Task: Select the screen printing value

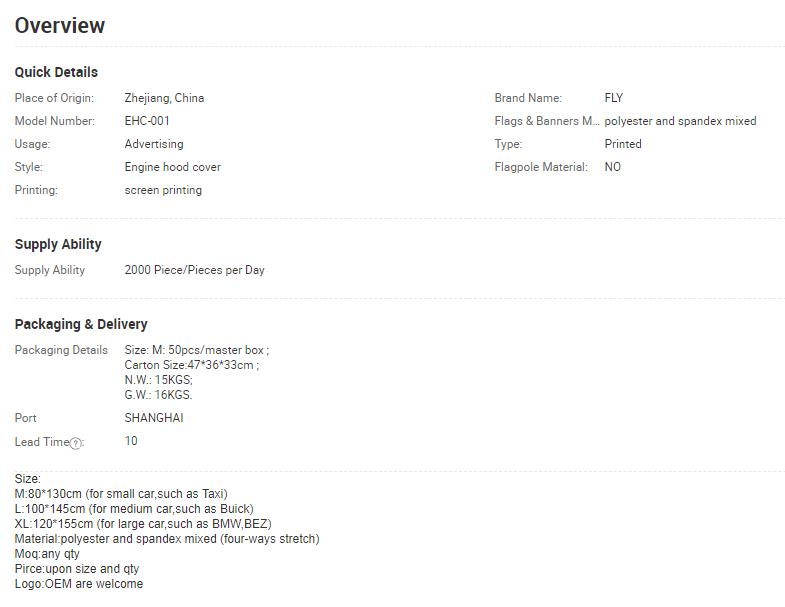Action: point(163,190)
